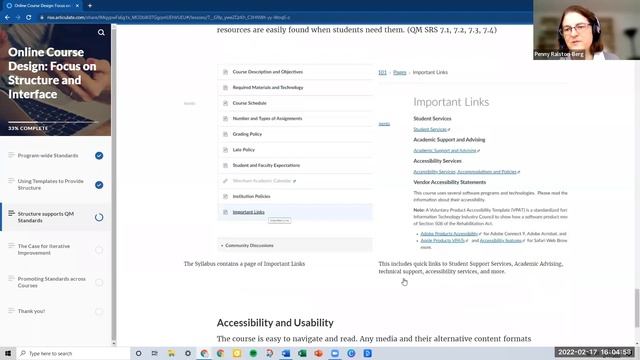Expand Community Discussions section
This screenshot has height=360, width=640.
295,245
